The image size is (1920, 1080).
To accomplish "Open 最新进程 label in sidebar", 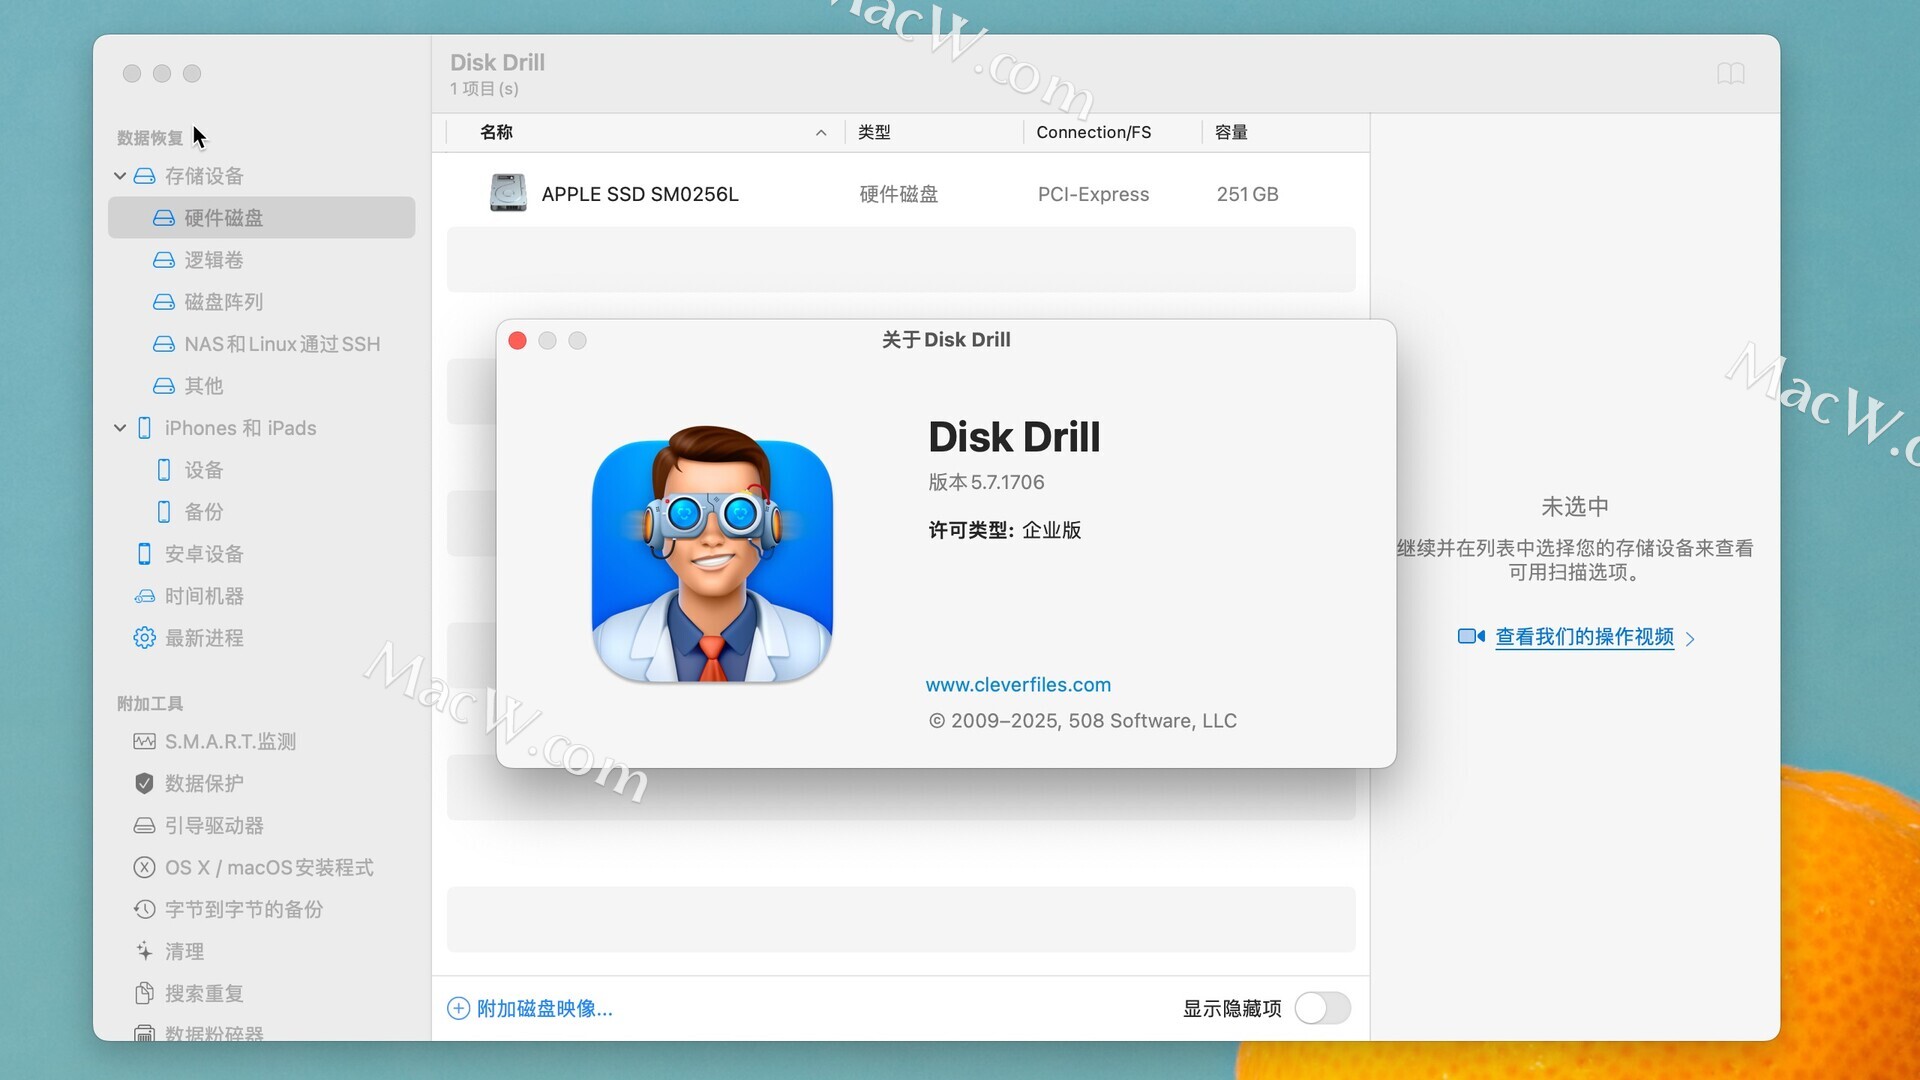I will [x=204, y=638].
